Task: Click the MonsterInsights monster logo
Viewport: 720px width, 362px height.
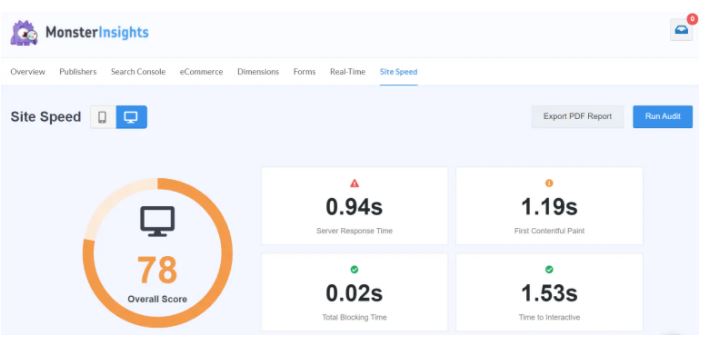Action: (x=24, y=33)
